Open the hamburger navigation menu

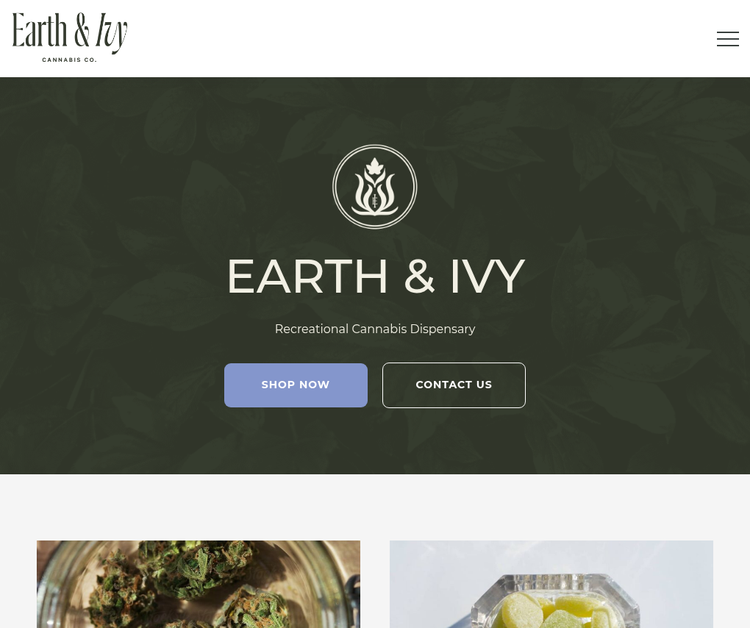[728, 39]
